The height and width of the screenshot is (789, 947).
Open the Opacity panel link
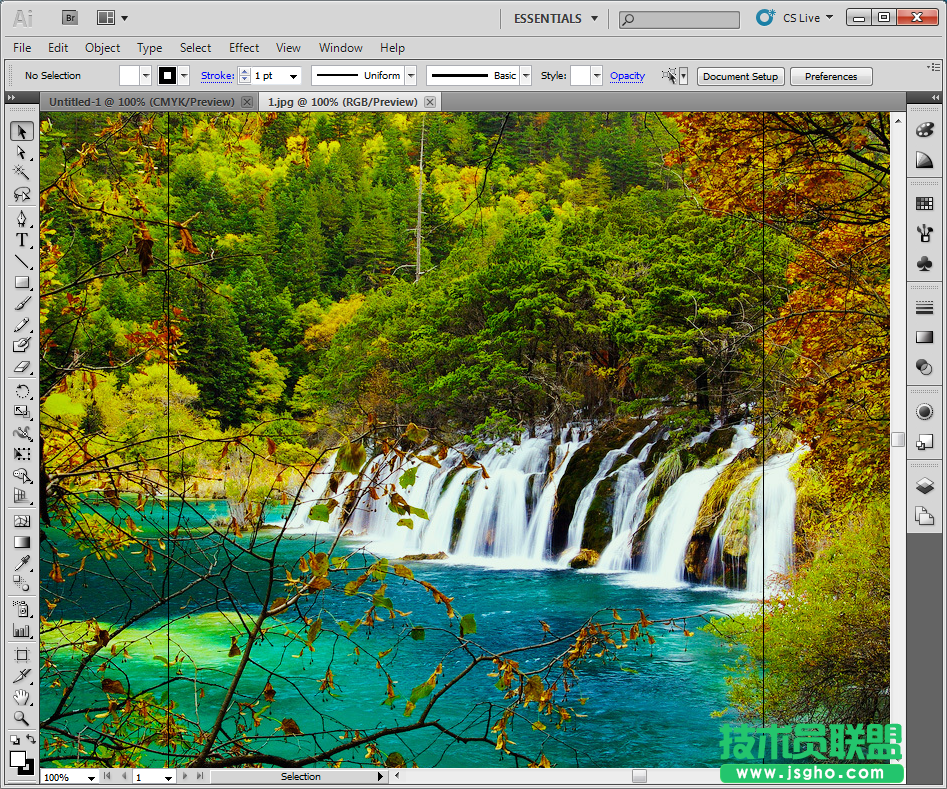pyautogui.click(x=628, y=76)
